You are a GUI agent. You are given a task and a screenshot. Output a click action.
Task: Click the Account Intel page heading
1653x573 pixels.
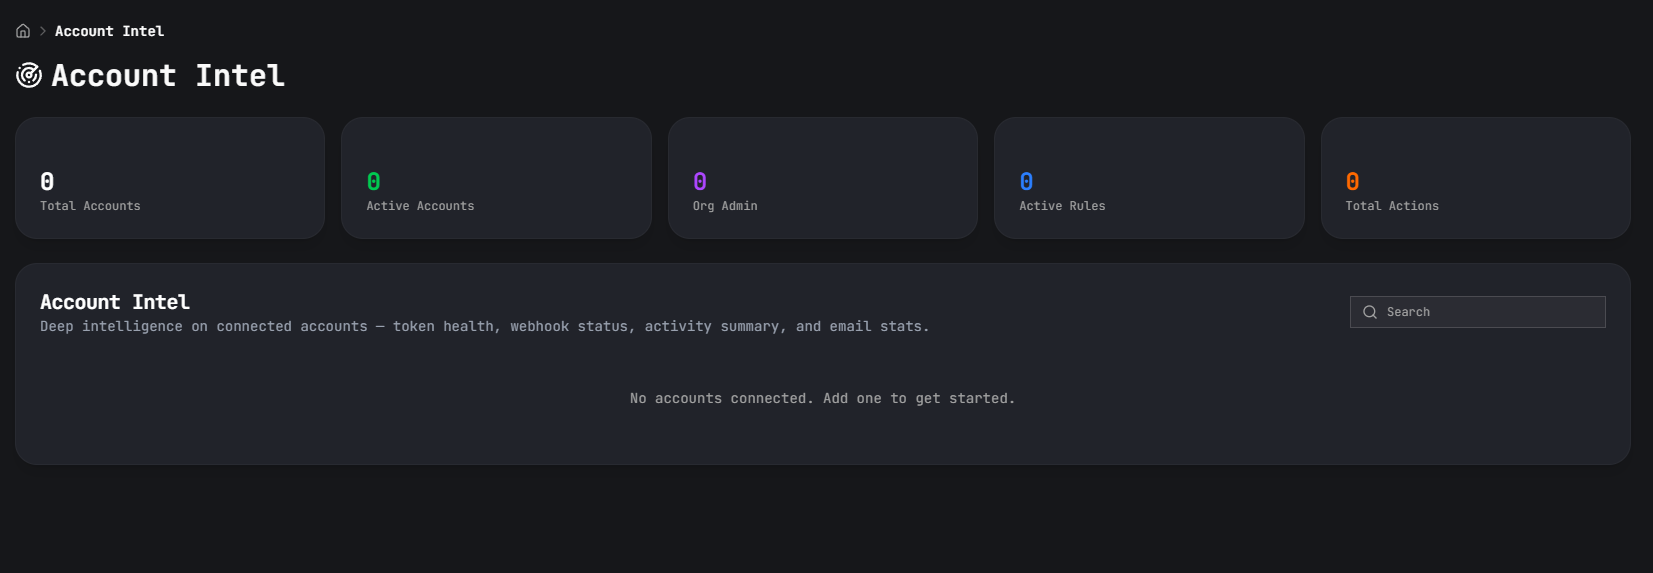point(168,75)
